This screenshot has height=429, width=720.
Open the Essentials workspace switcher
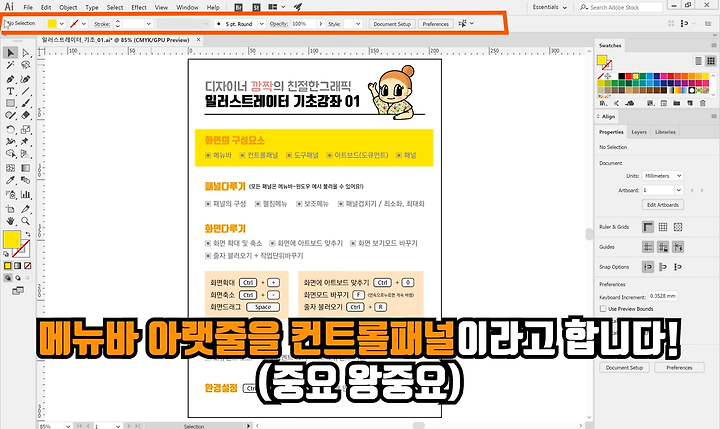tap(550, 7)
